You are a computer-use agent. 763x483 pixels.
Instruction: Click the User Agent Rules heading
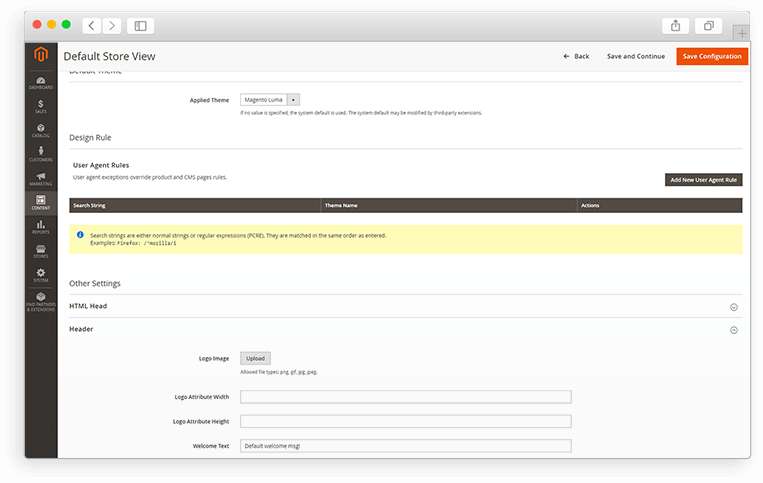[101, 165]
